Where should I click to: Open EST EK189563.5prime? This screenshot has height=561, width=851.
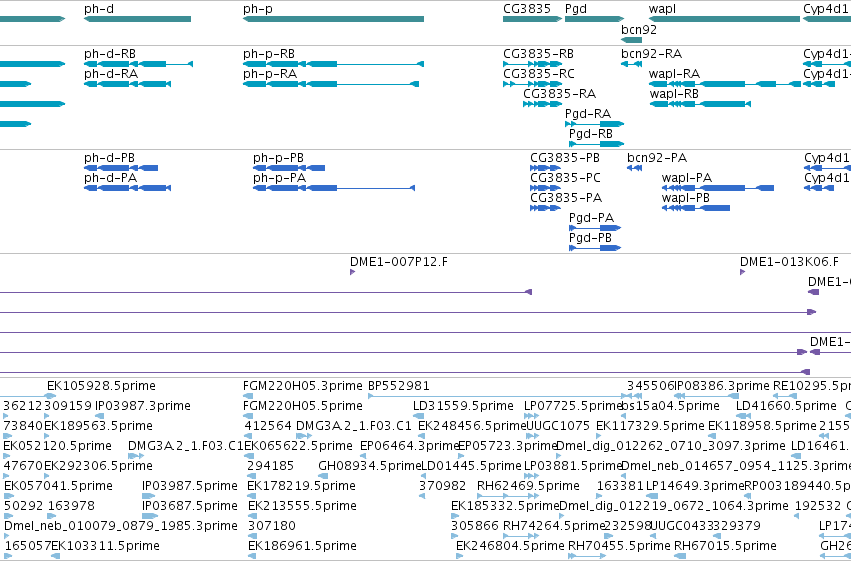(x=98, y=426)
